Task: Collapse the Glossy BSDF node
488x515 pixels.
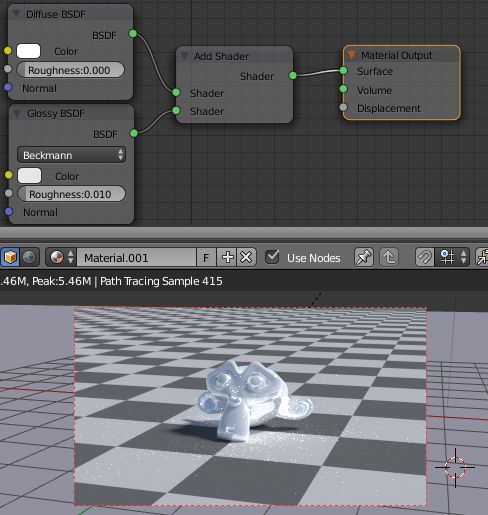Action: tap(17, 113)
